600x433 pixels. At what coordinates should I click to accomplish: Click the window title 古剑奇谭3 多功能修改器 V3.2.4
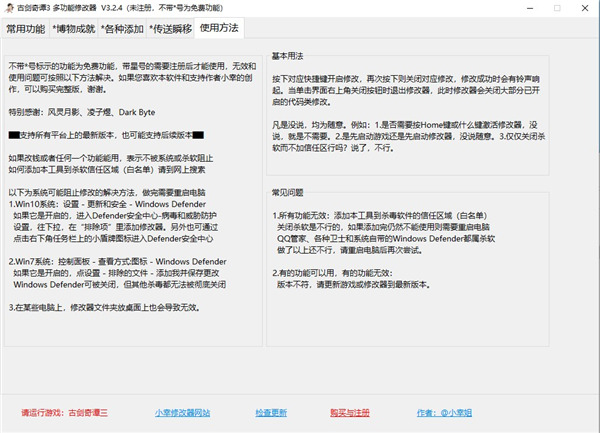click(x=119, y=8)
